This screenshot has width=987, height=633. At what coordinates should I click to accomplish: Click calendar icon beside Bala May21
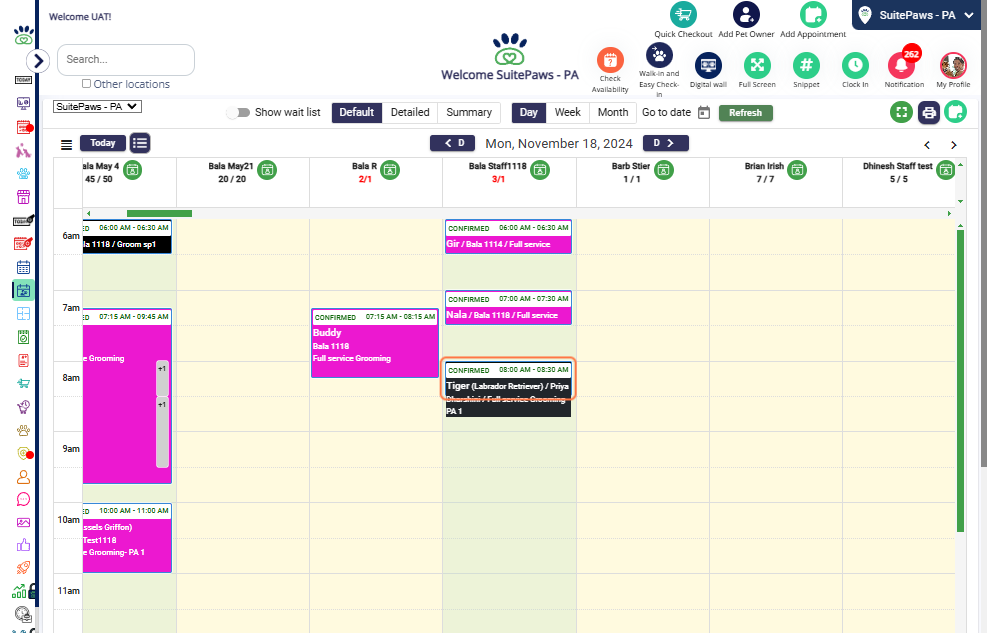click(268, 170)
